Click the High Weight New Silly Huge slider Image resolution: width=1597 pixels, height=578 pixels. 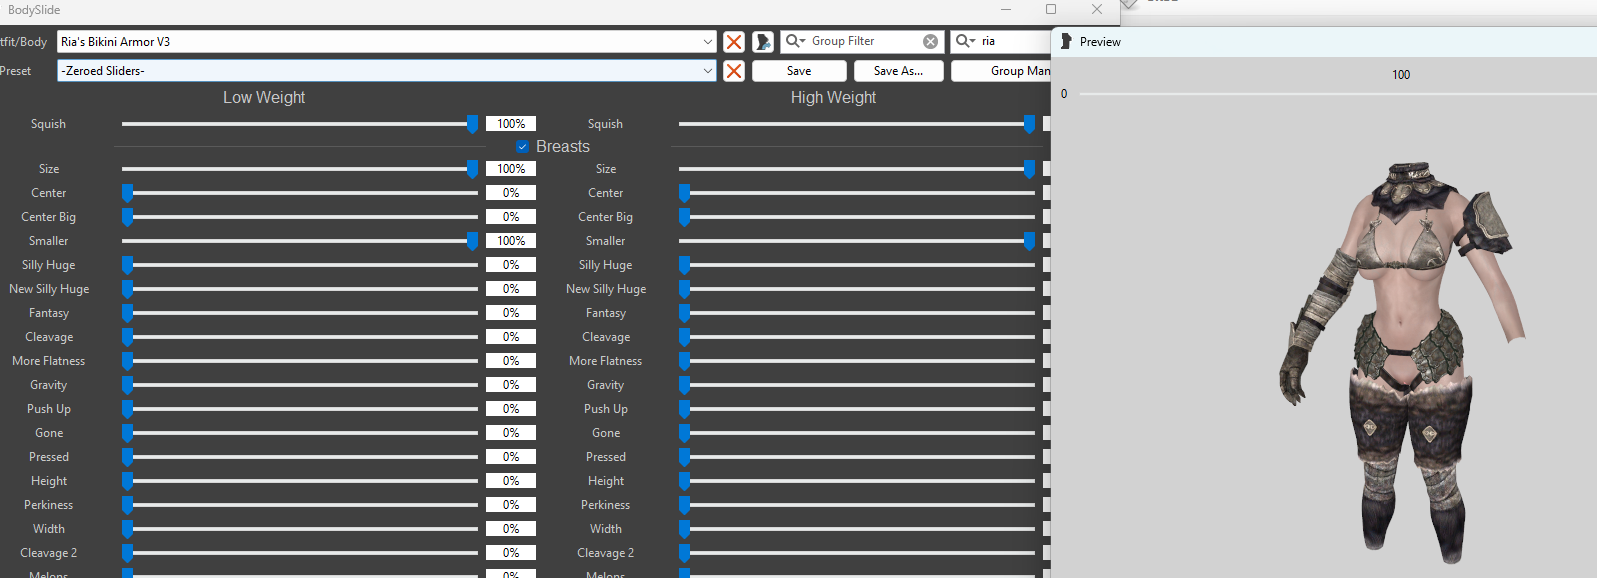click(857, 289)
